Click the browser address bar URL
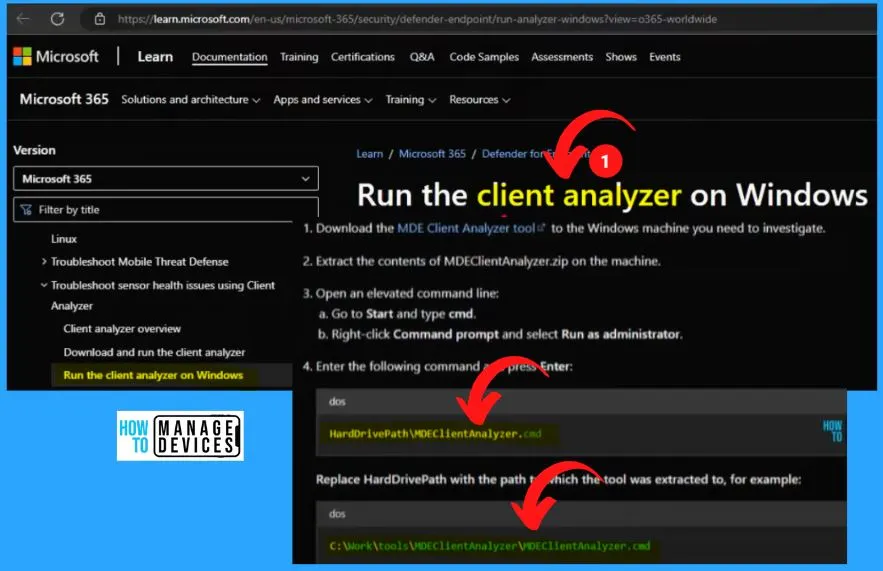This screenshot has height=571, width=883. [417, 19]
